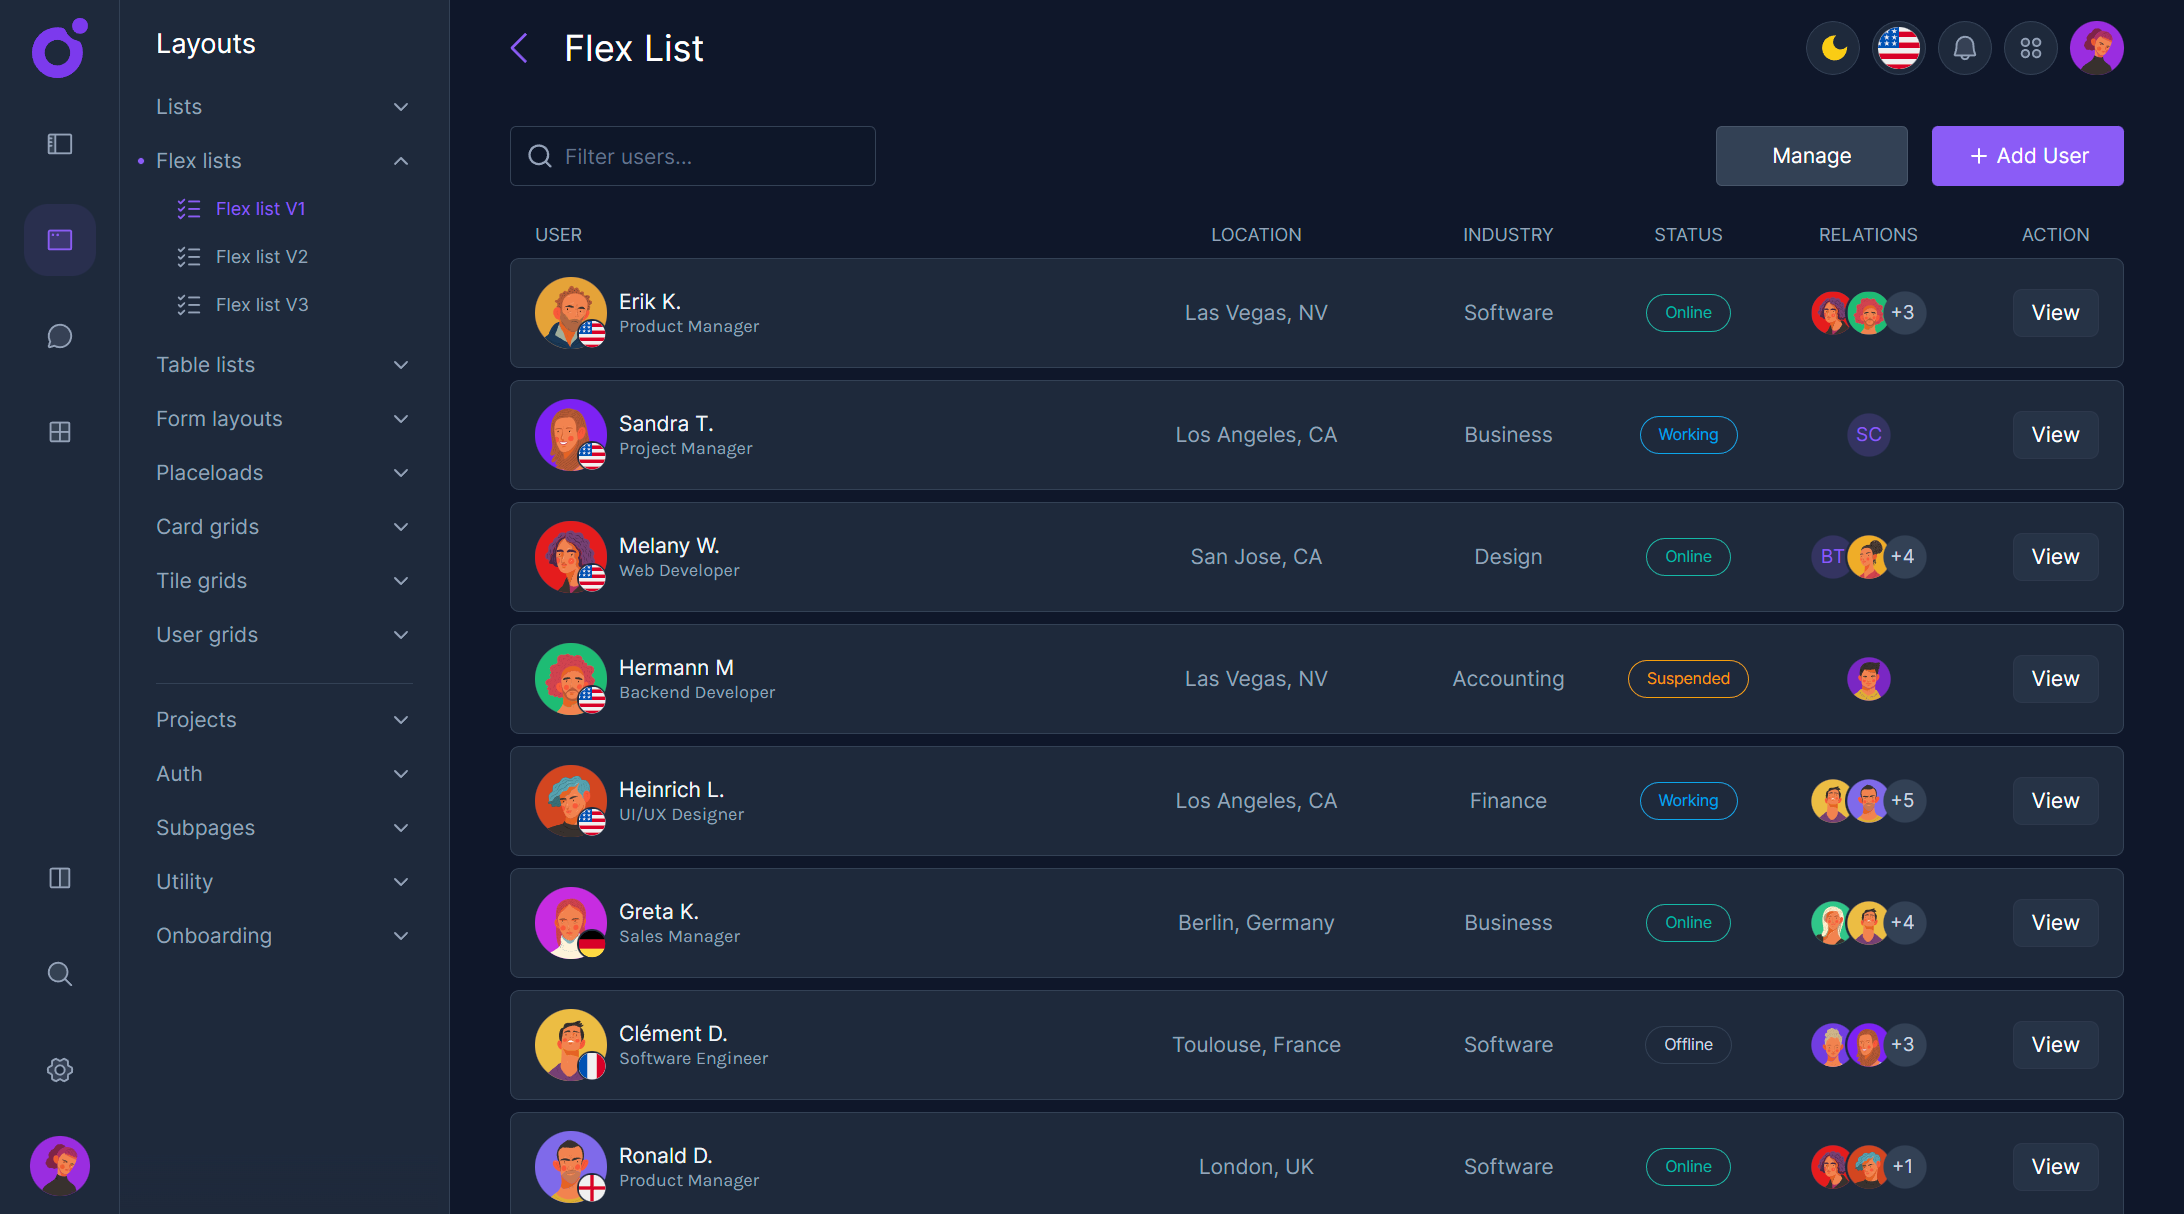The image size is (2184, 1214).
Task: Click the grid icon in the left sidebar
Action: coord(59,432)
